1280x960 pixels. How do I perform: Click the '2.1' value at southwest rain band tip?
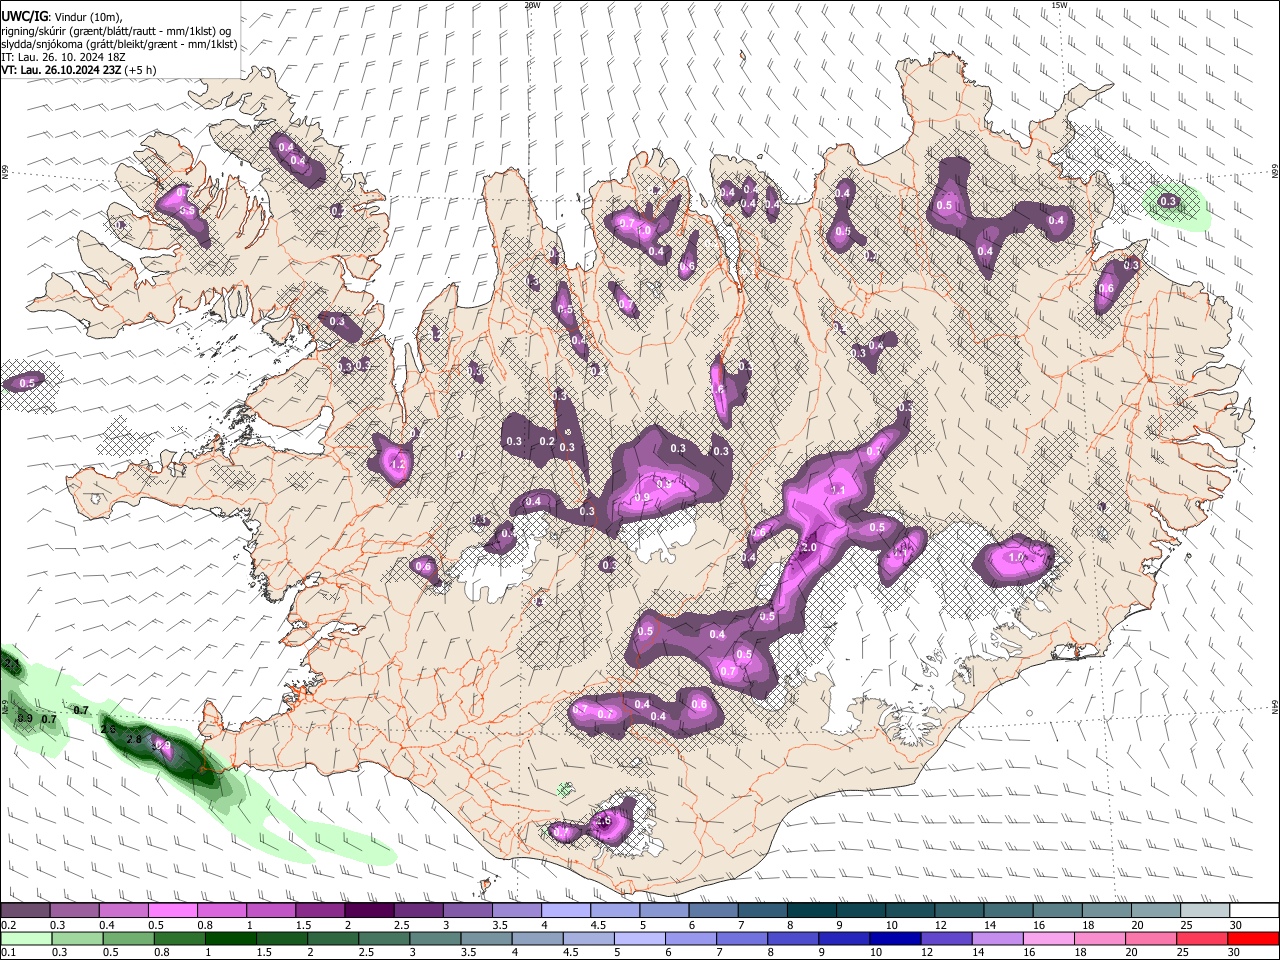(11, 664)
